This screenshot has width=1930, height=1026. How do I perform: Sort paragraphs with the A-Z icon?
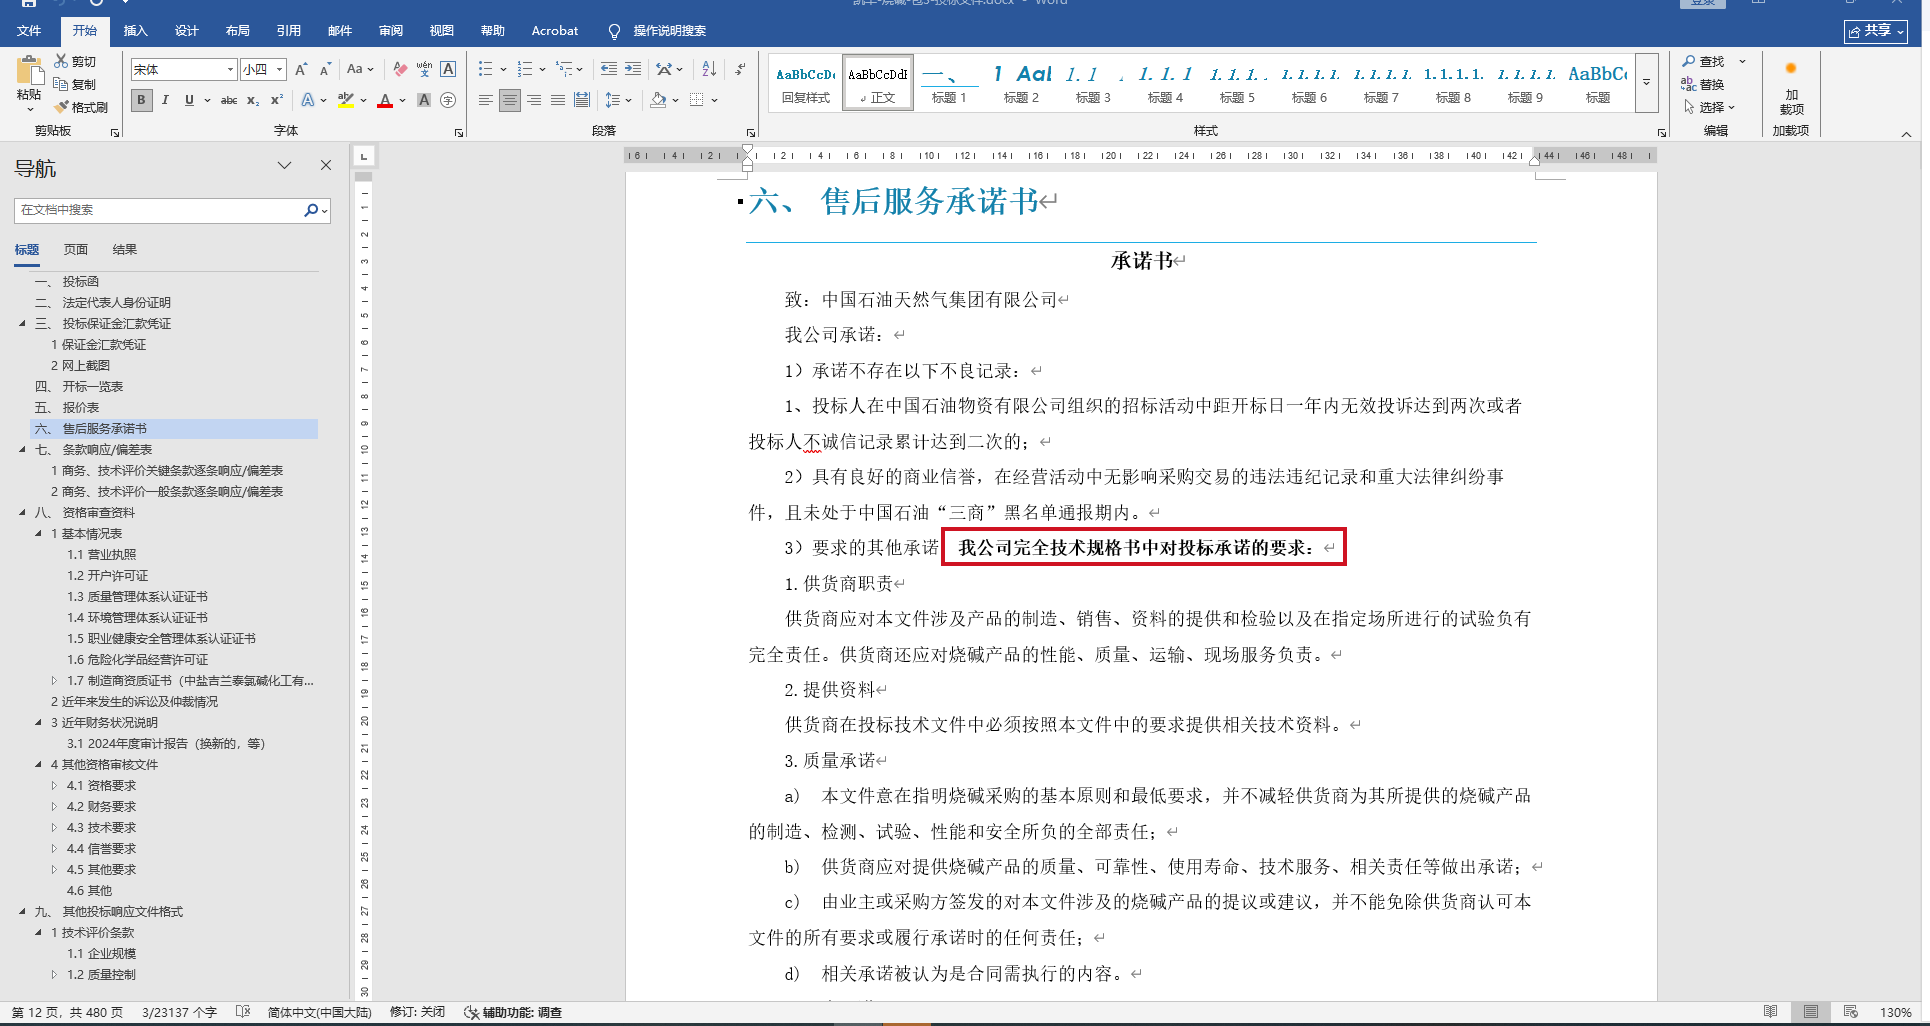[709, 69]
